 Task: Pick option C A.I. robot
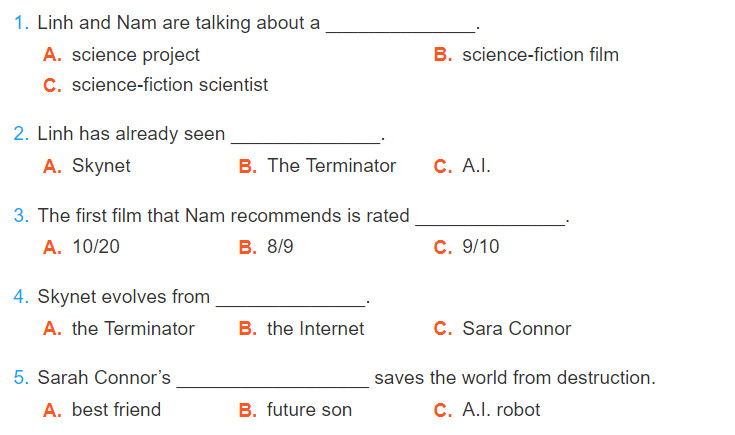click(x=487, y=410)
